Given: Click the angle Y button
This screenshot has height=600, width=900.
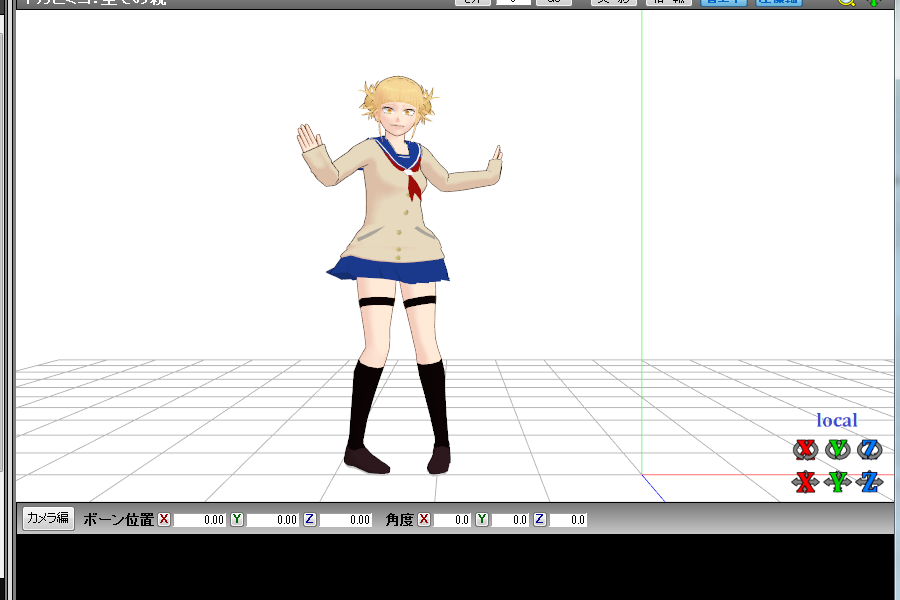Looking at the screenshot, I should click(x=482, y=519).
